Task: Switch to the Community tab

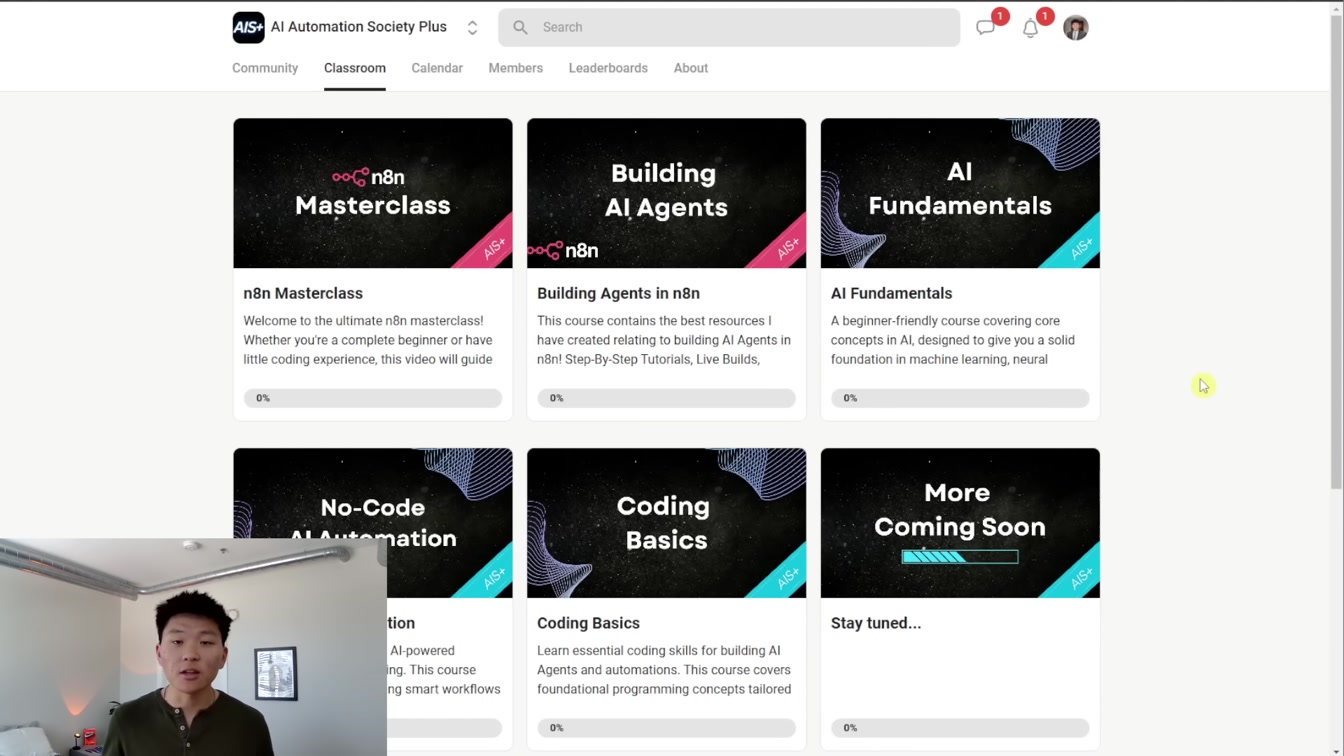Action: 265,68
